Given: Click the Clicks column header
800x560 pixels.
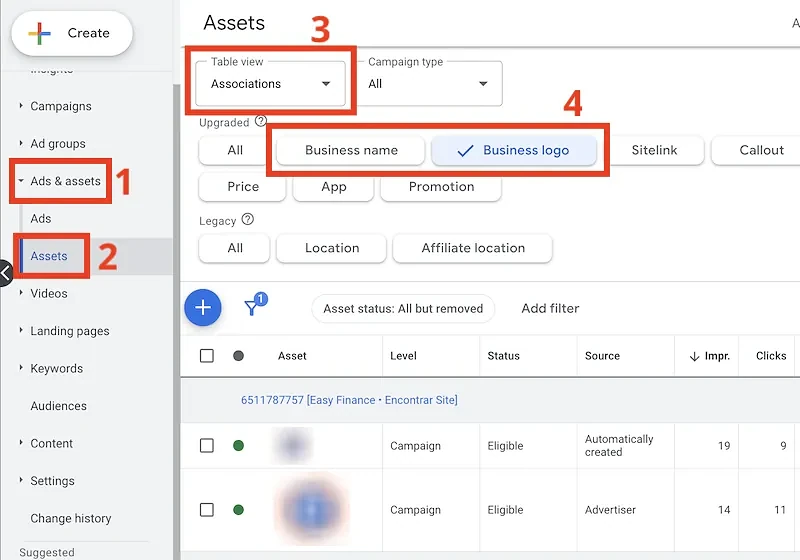Looking at the screenshot, I should [x=771, y=355].
